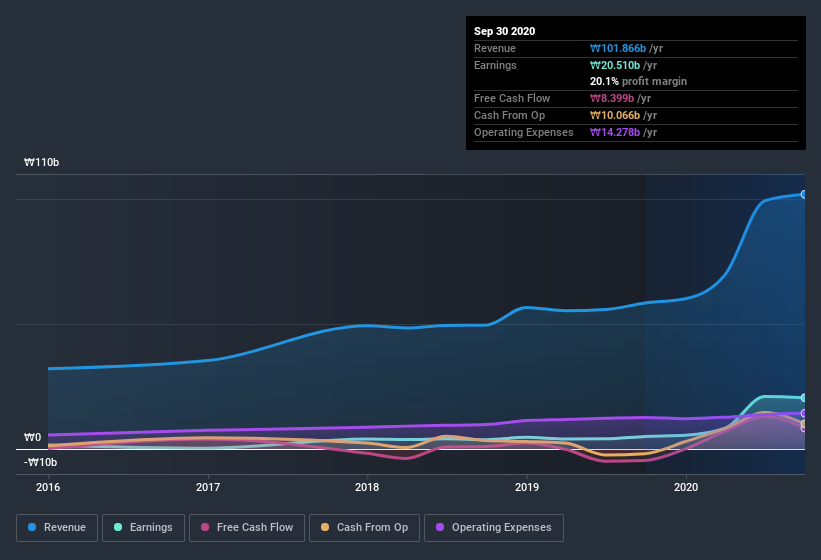Click the Cash From Op label in tooltip

click(509, 115)
